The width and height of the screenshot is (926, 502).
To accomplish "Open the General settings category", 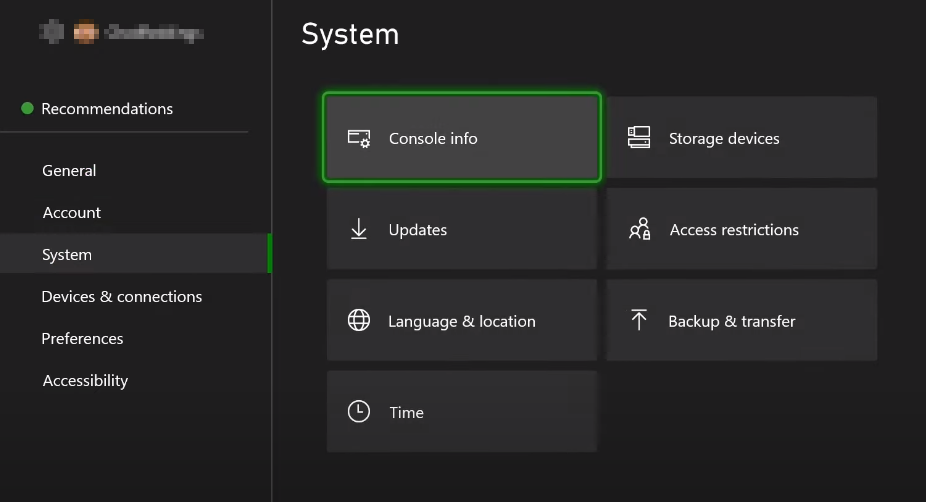I will [x=69, y=171].
